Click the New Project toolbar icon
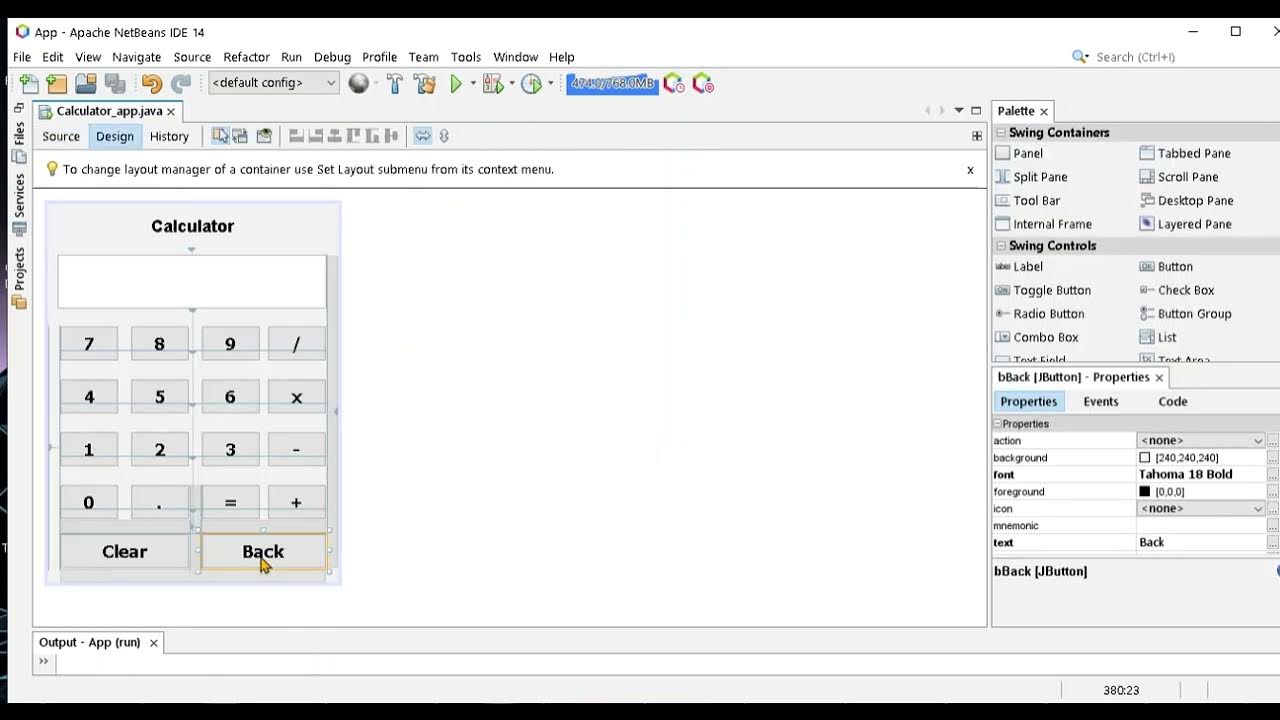The image size is (1280, 720). (x=57, y=84)
